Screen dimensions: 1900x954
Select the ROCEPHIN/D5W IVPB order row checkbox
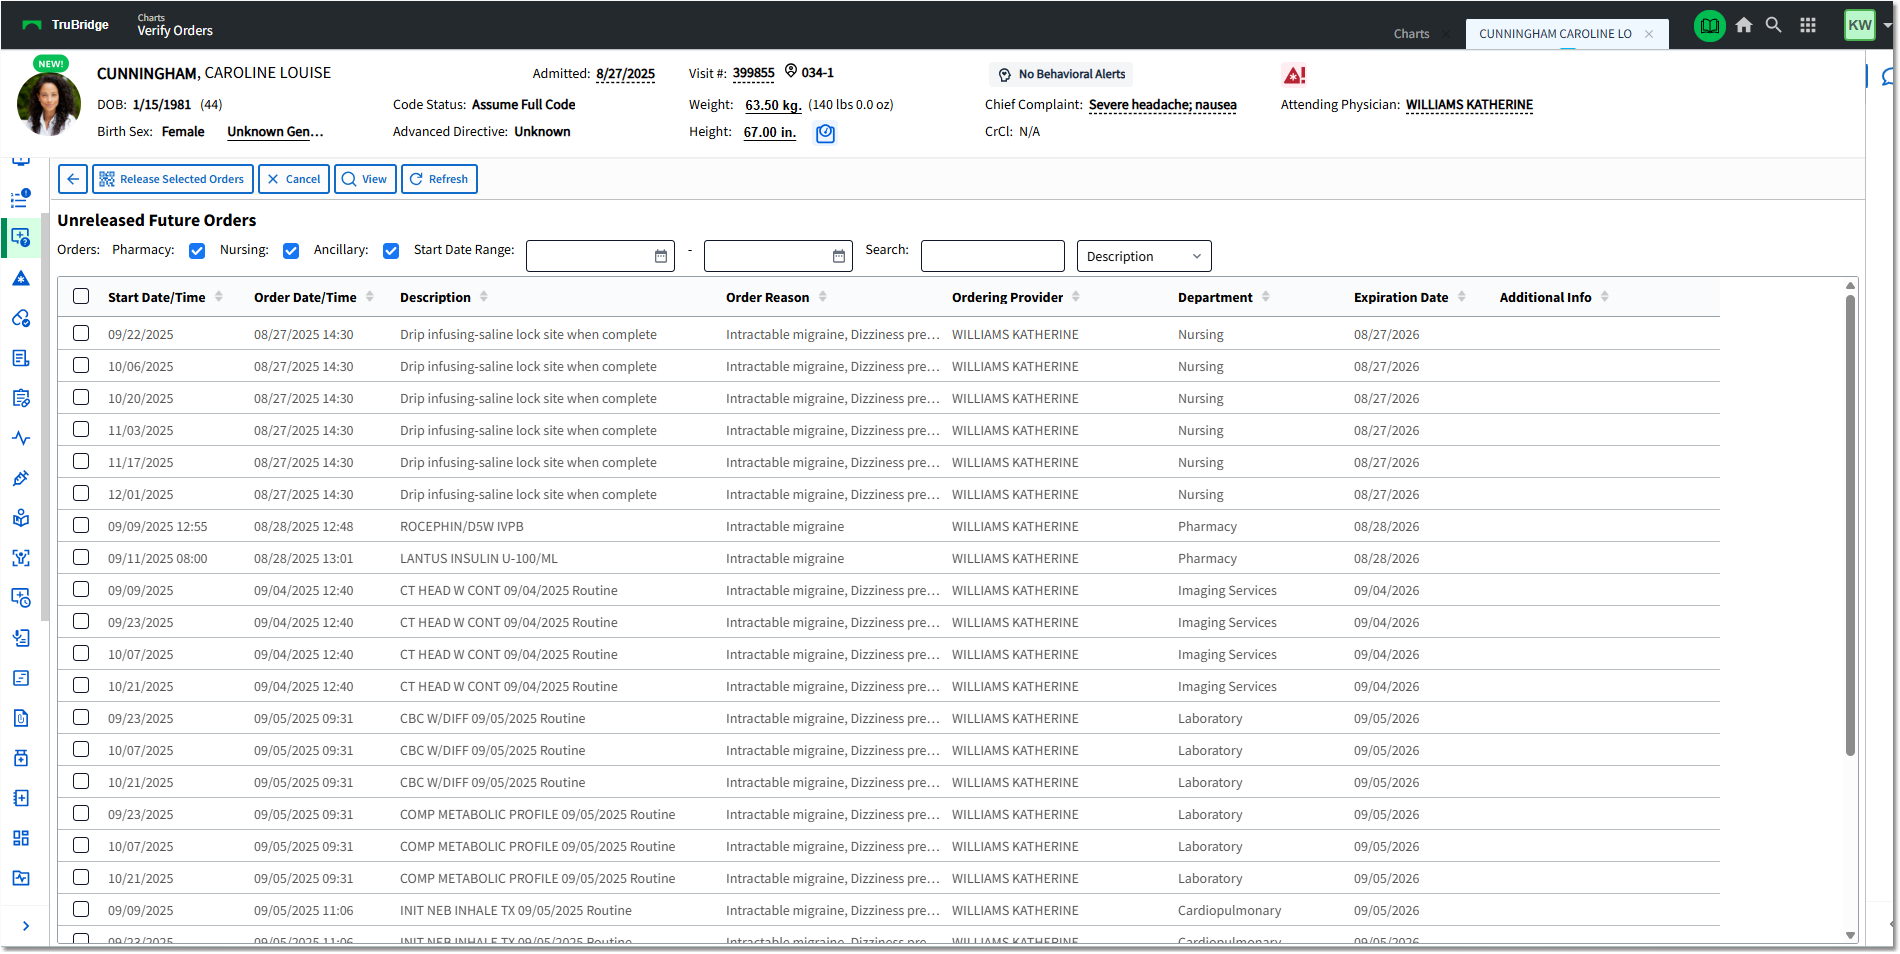tap(81, 525)
